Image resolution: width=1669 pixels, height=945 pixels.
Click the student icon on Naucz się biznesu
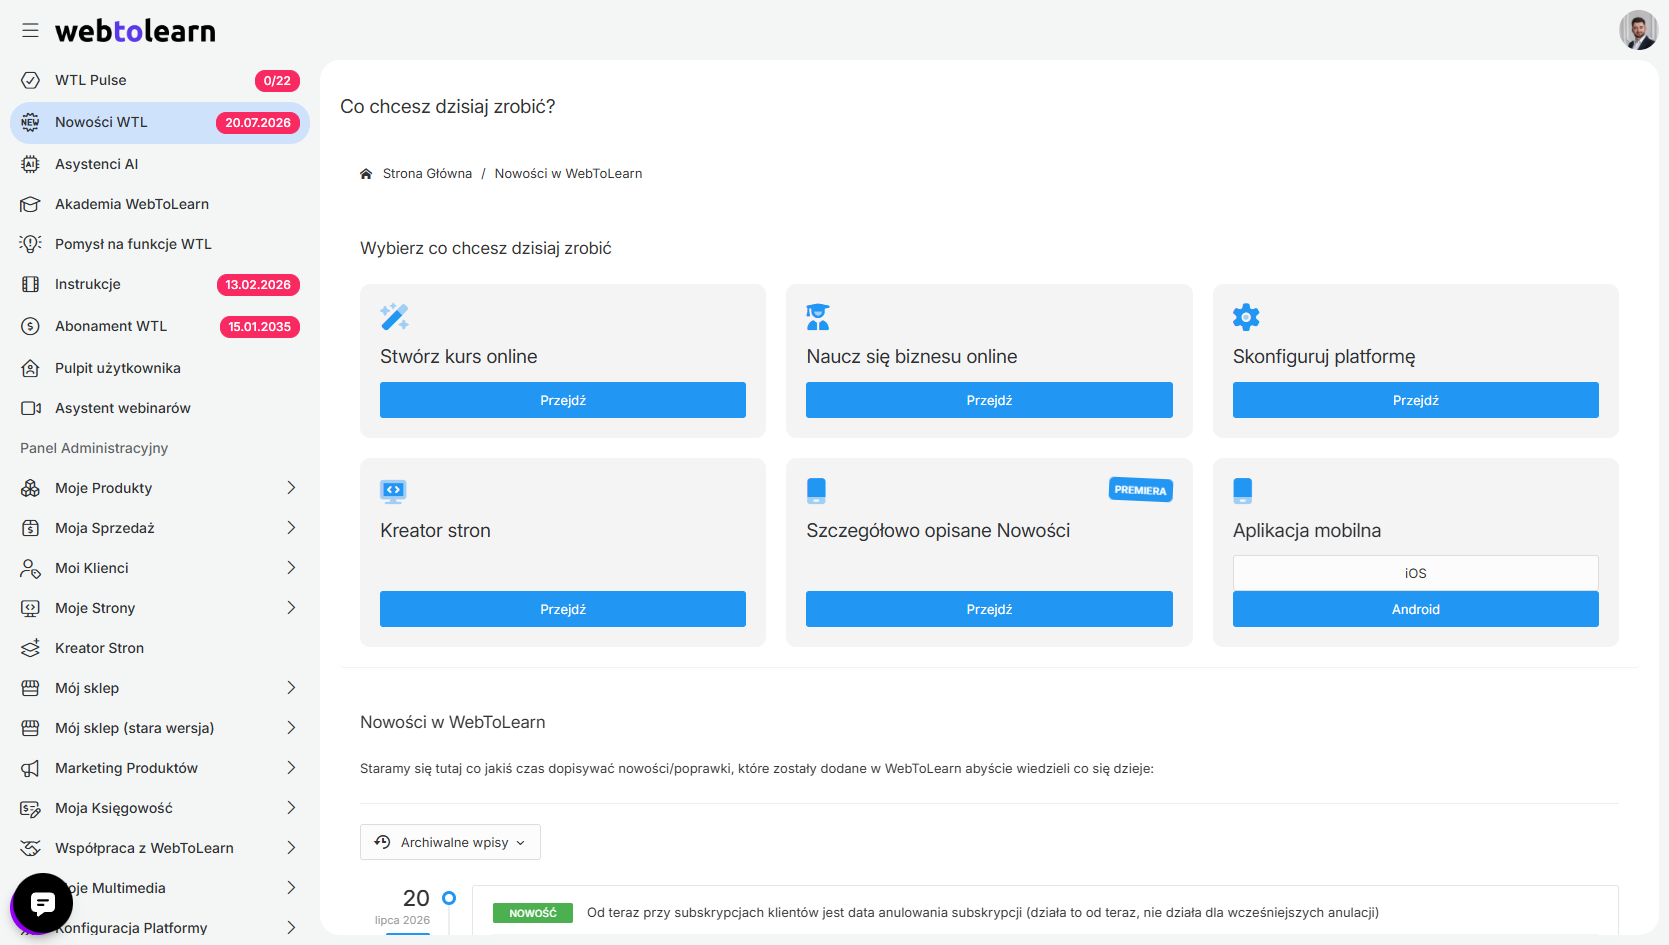coord(818,317)
